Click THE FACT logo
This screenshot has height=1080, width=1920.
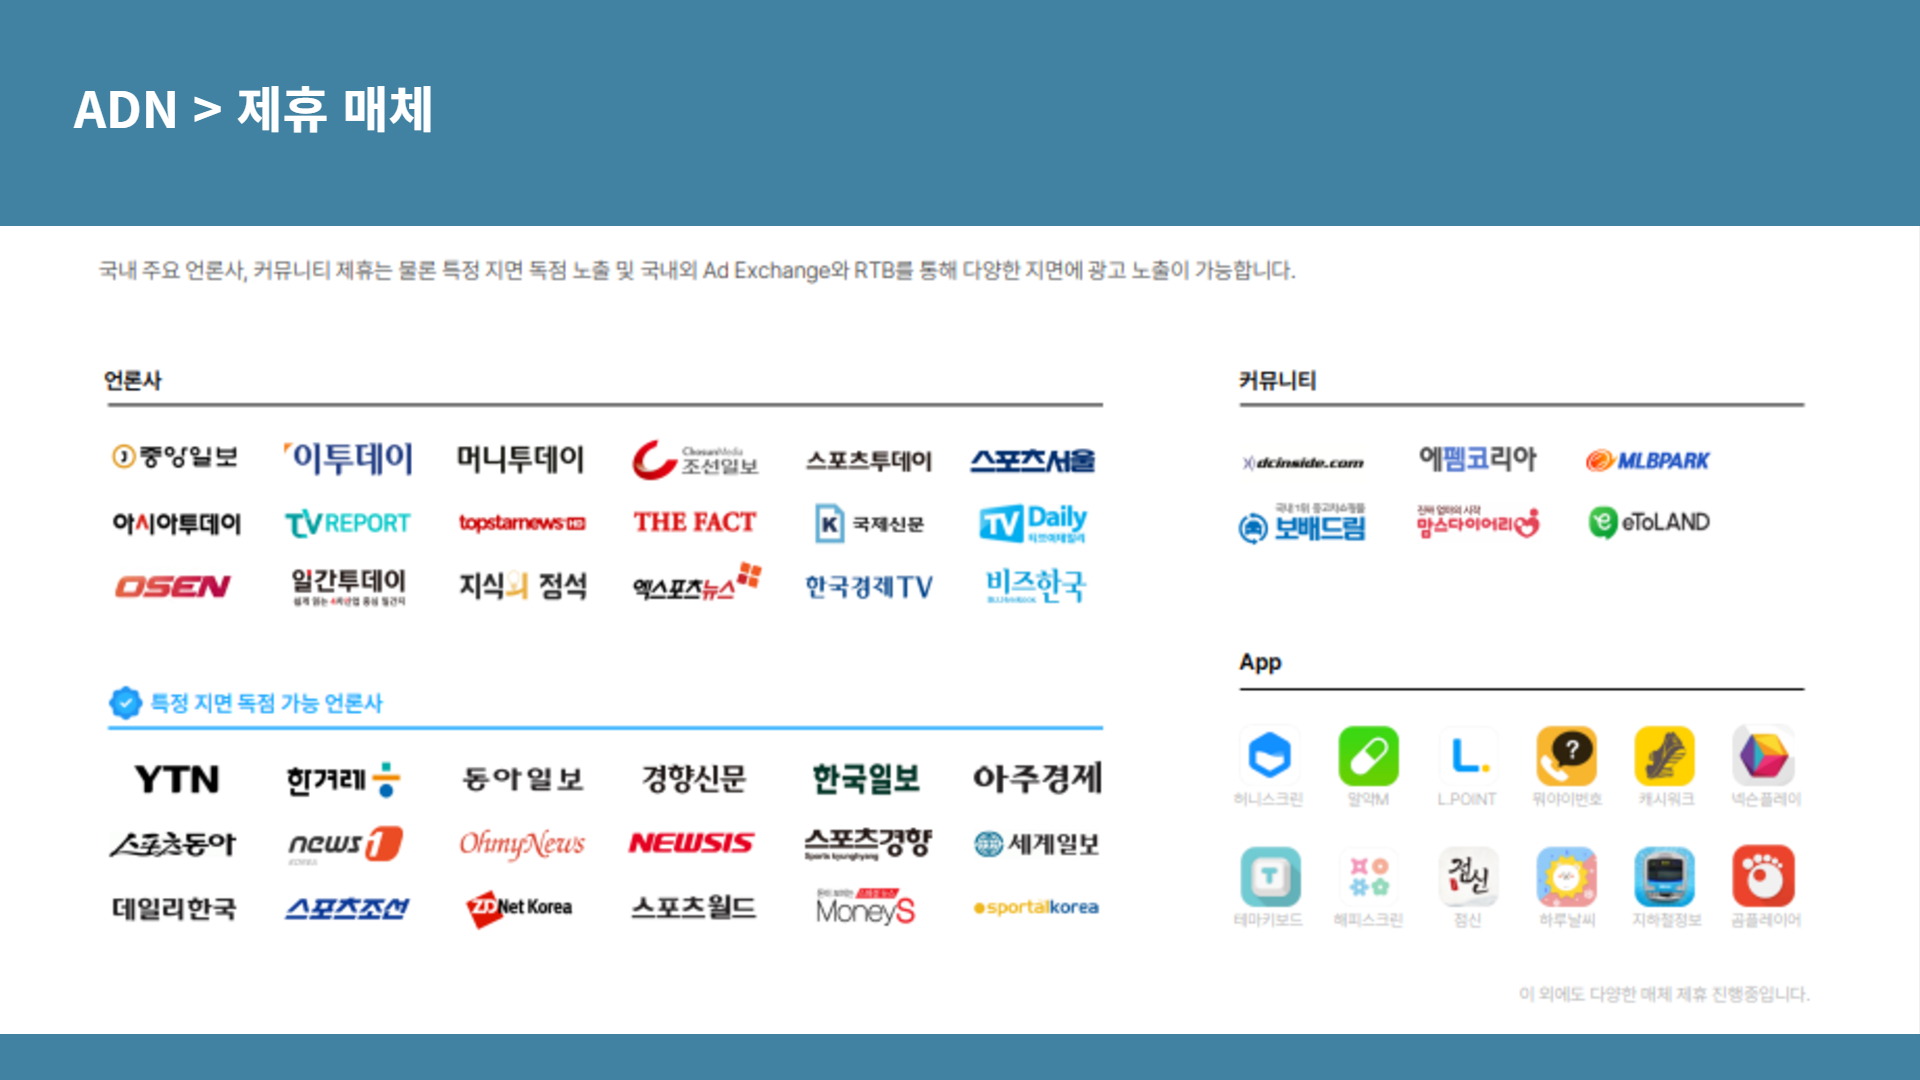pyautogui.click(x=695, y=522)
